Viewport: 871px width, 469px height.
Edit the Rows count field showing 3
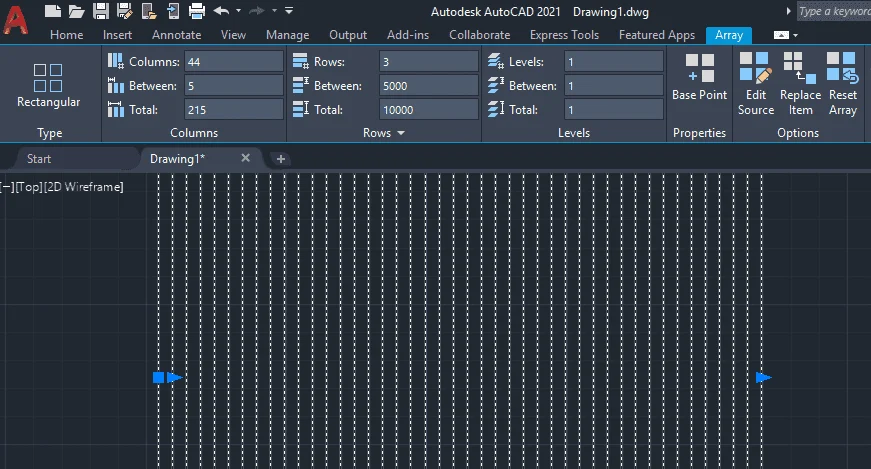coord(428,62)
